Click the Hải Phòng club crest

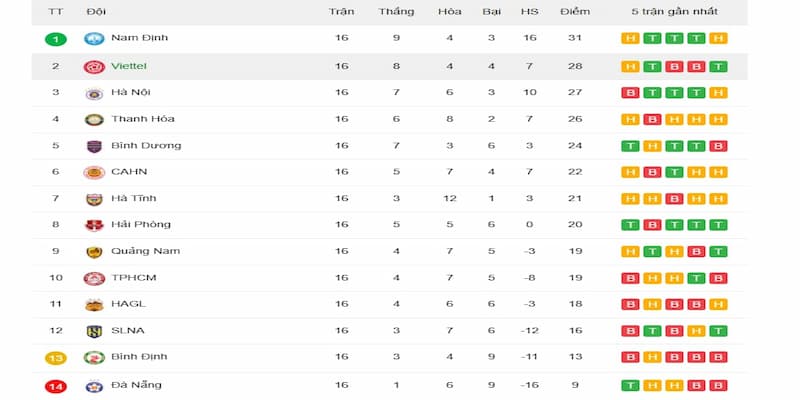coord(94,225)
